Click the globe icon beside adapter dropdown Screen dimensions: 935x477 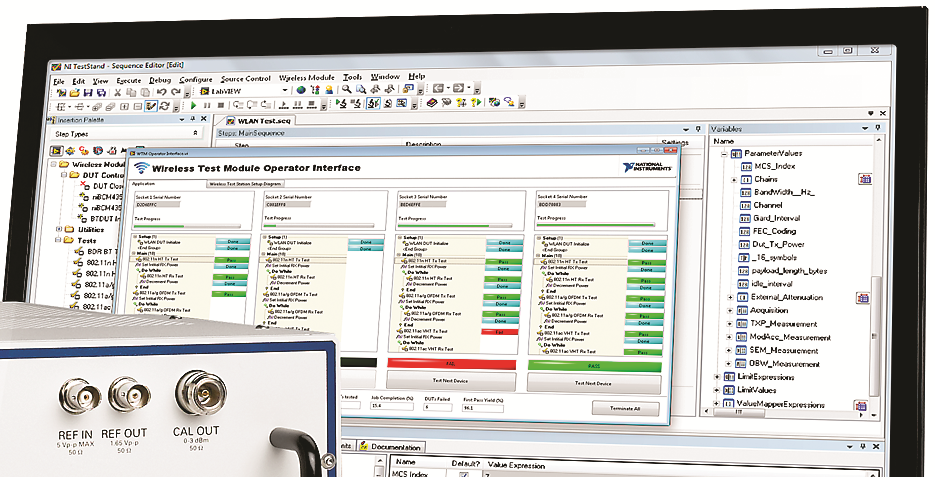[300, 90]
